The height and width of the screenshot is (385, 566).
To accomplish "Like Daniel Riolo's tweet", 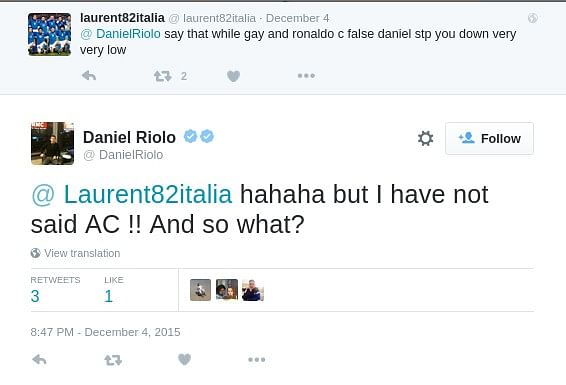I will tap(184, 359).
